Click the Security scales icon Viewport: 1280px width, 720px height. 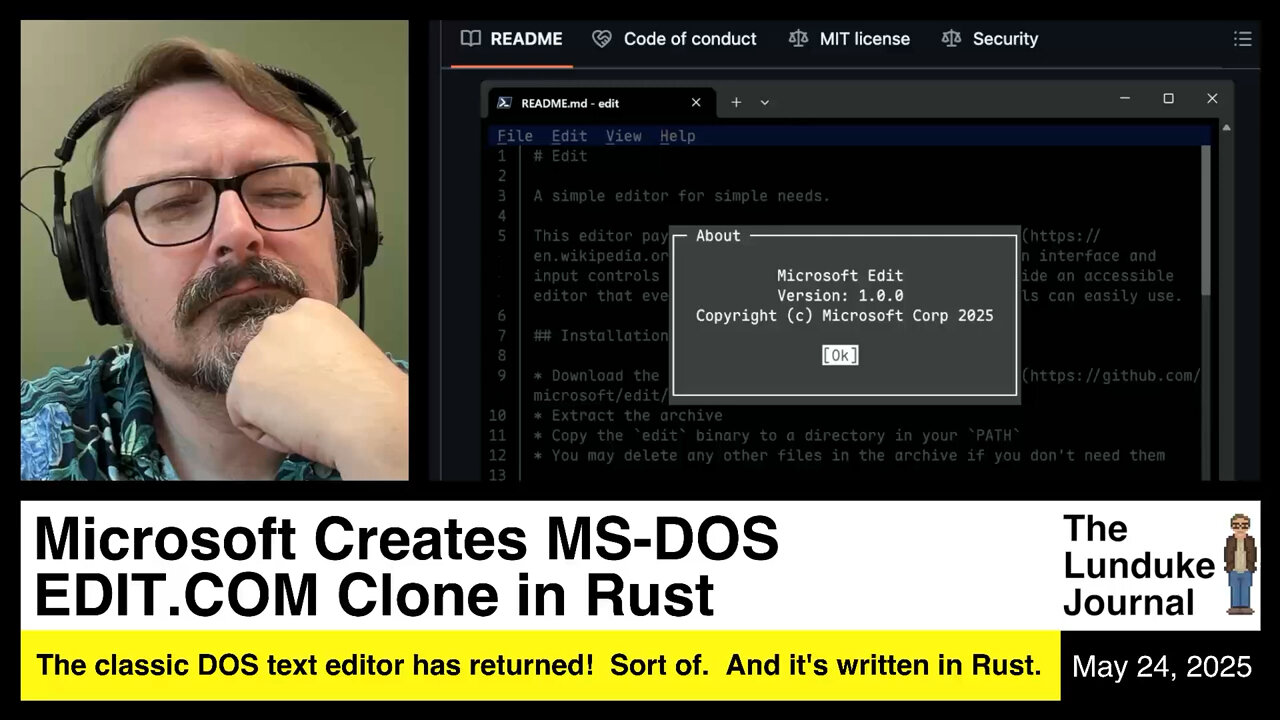(x=951, y=39)
